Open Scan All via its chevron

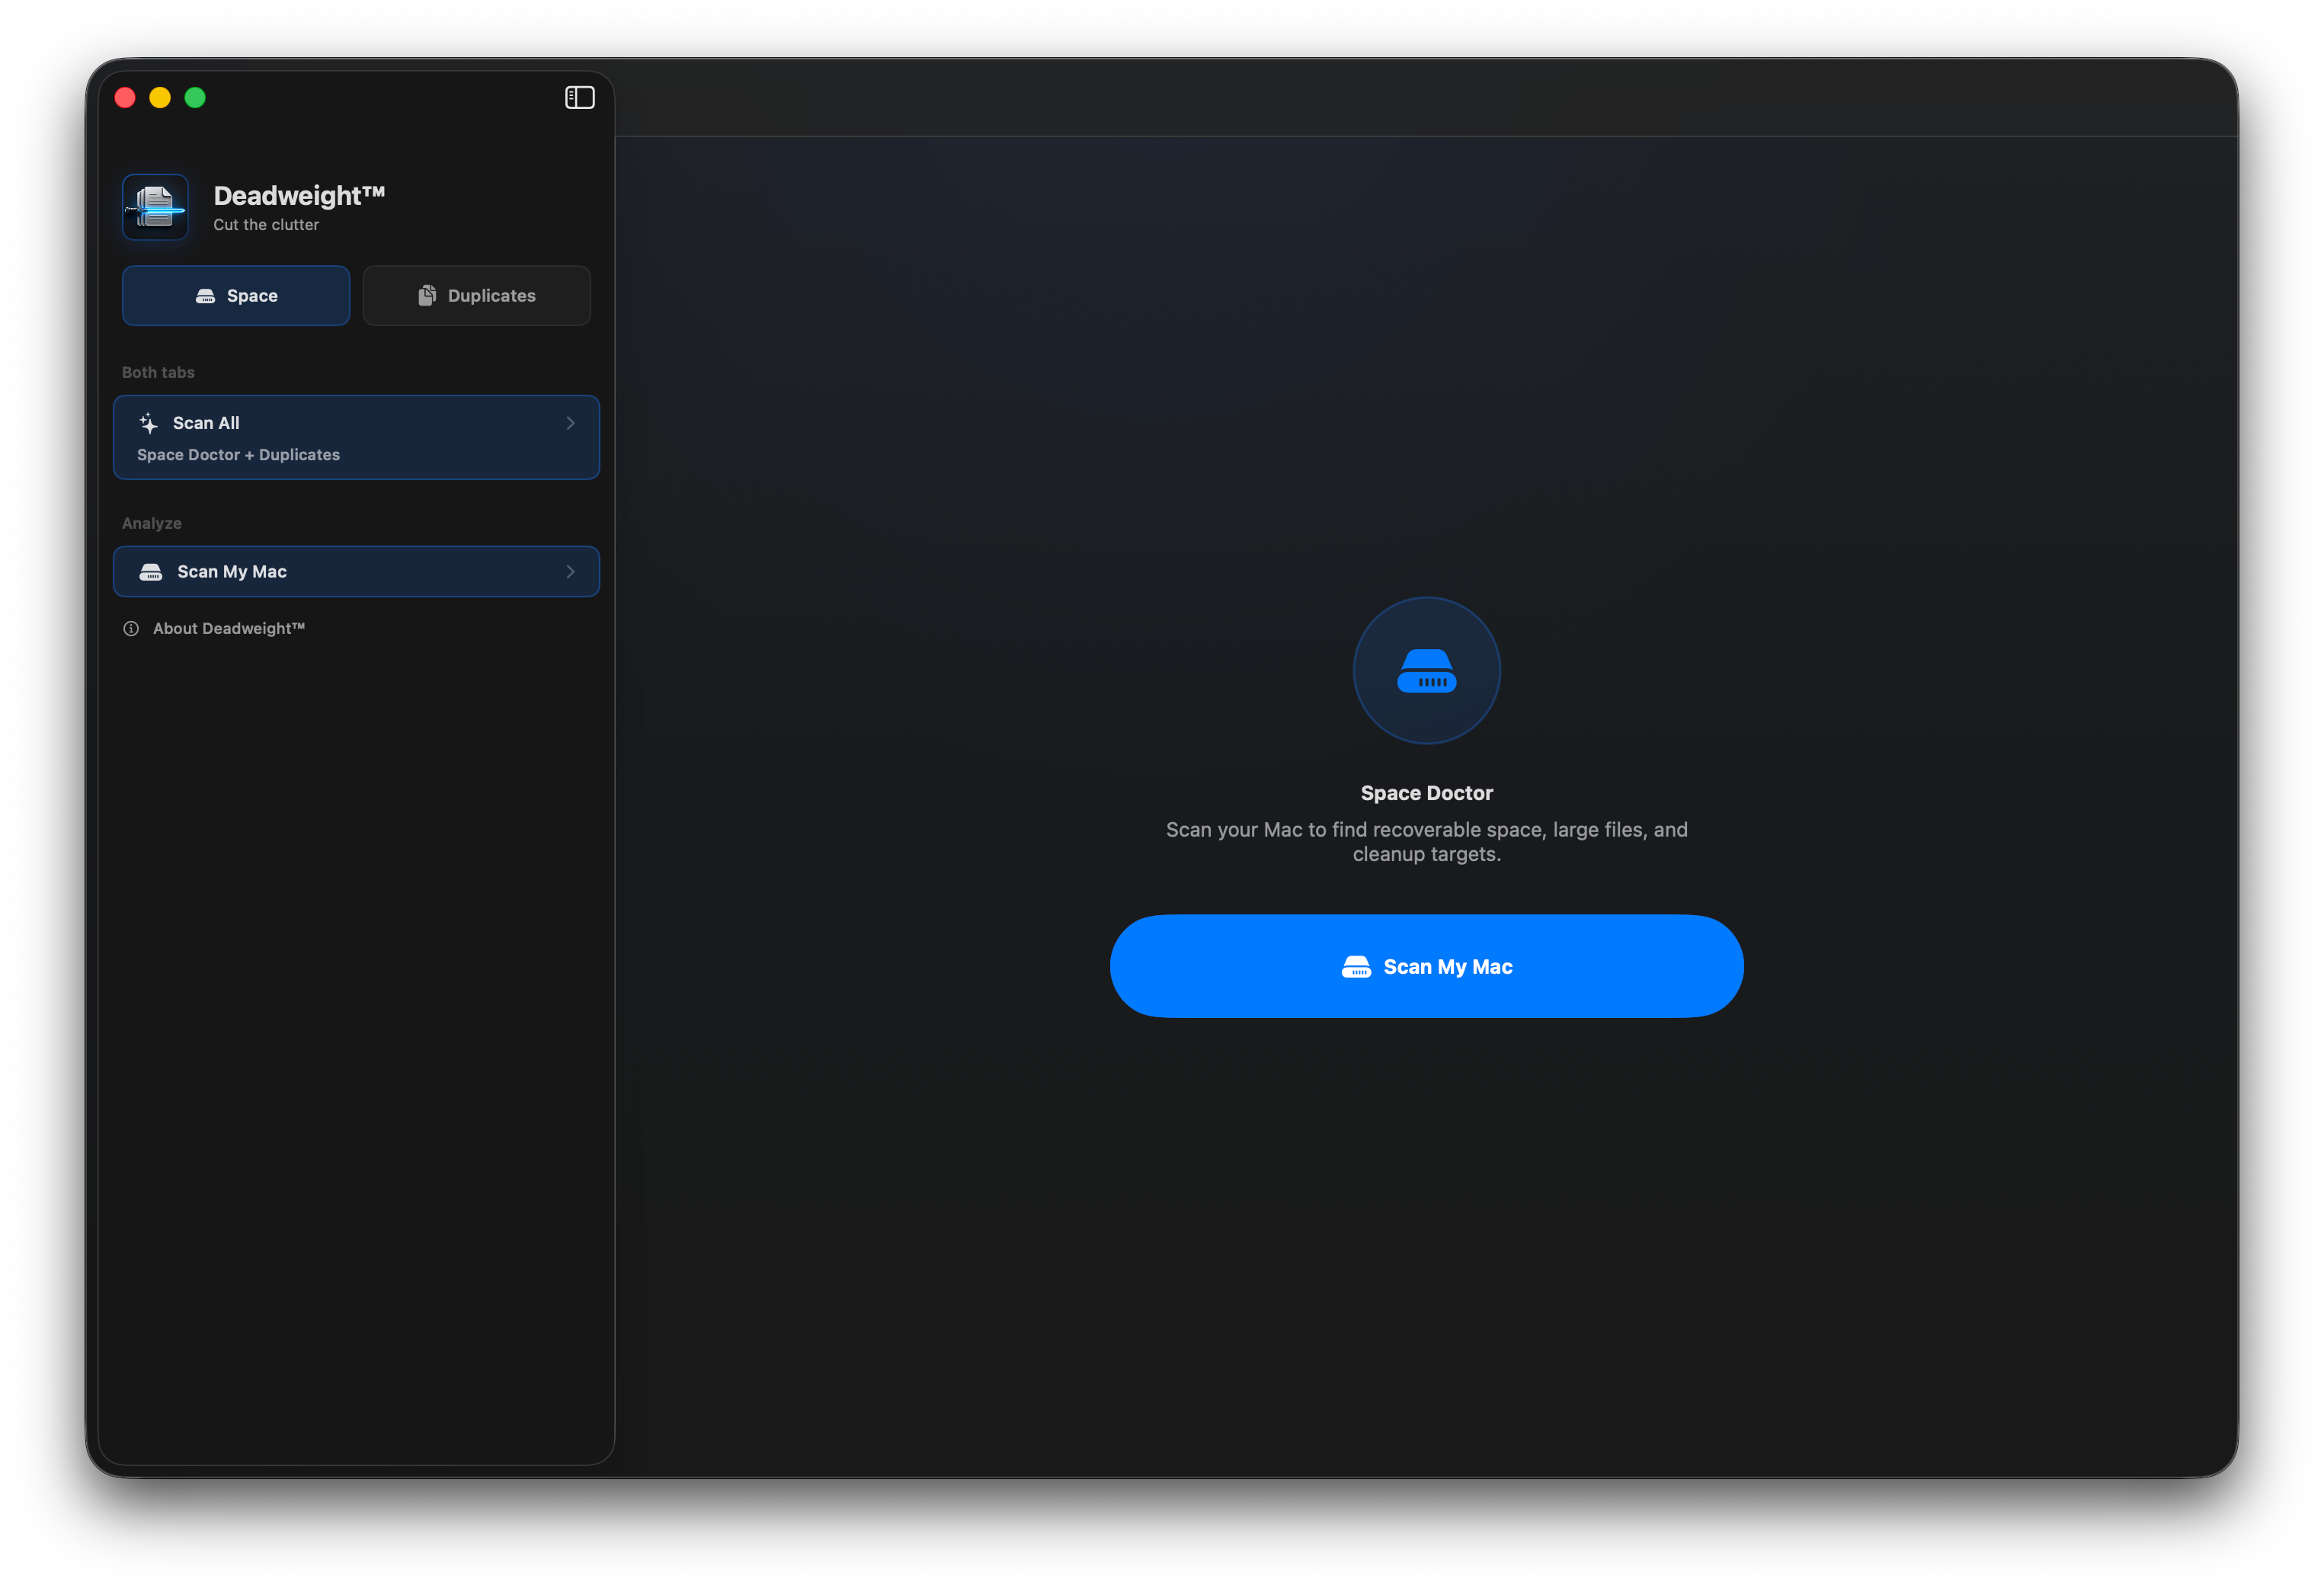click(x=571, y=423)
